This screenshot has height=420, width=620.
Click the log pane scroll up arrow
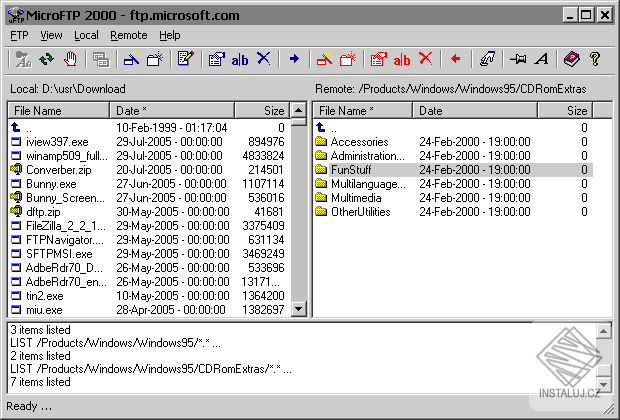click(x=603, y=331)
